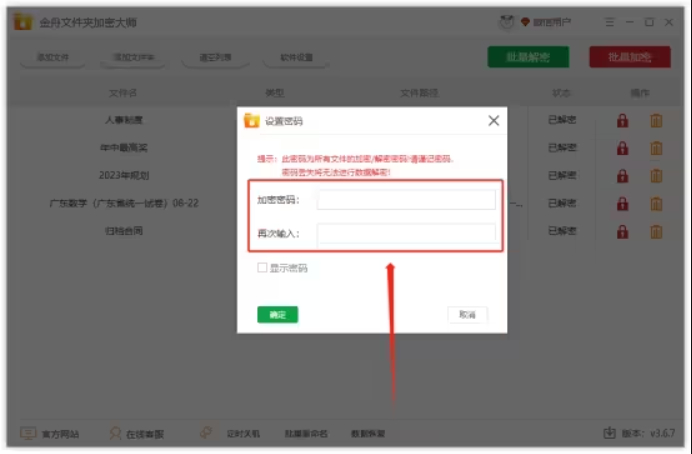692x454 pixels.
Task: Lock the 归档合同 entry
Action: pyautogui.click(x=622, y=232)
